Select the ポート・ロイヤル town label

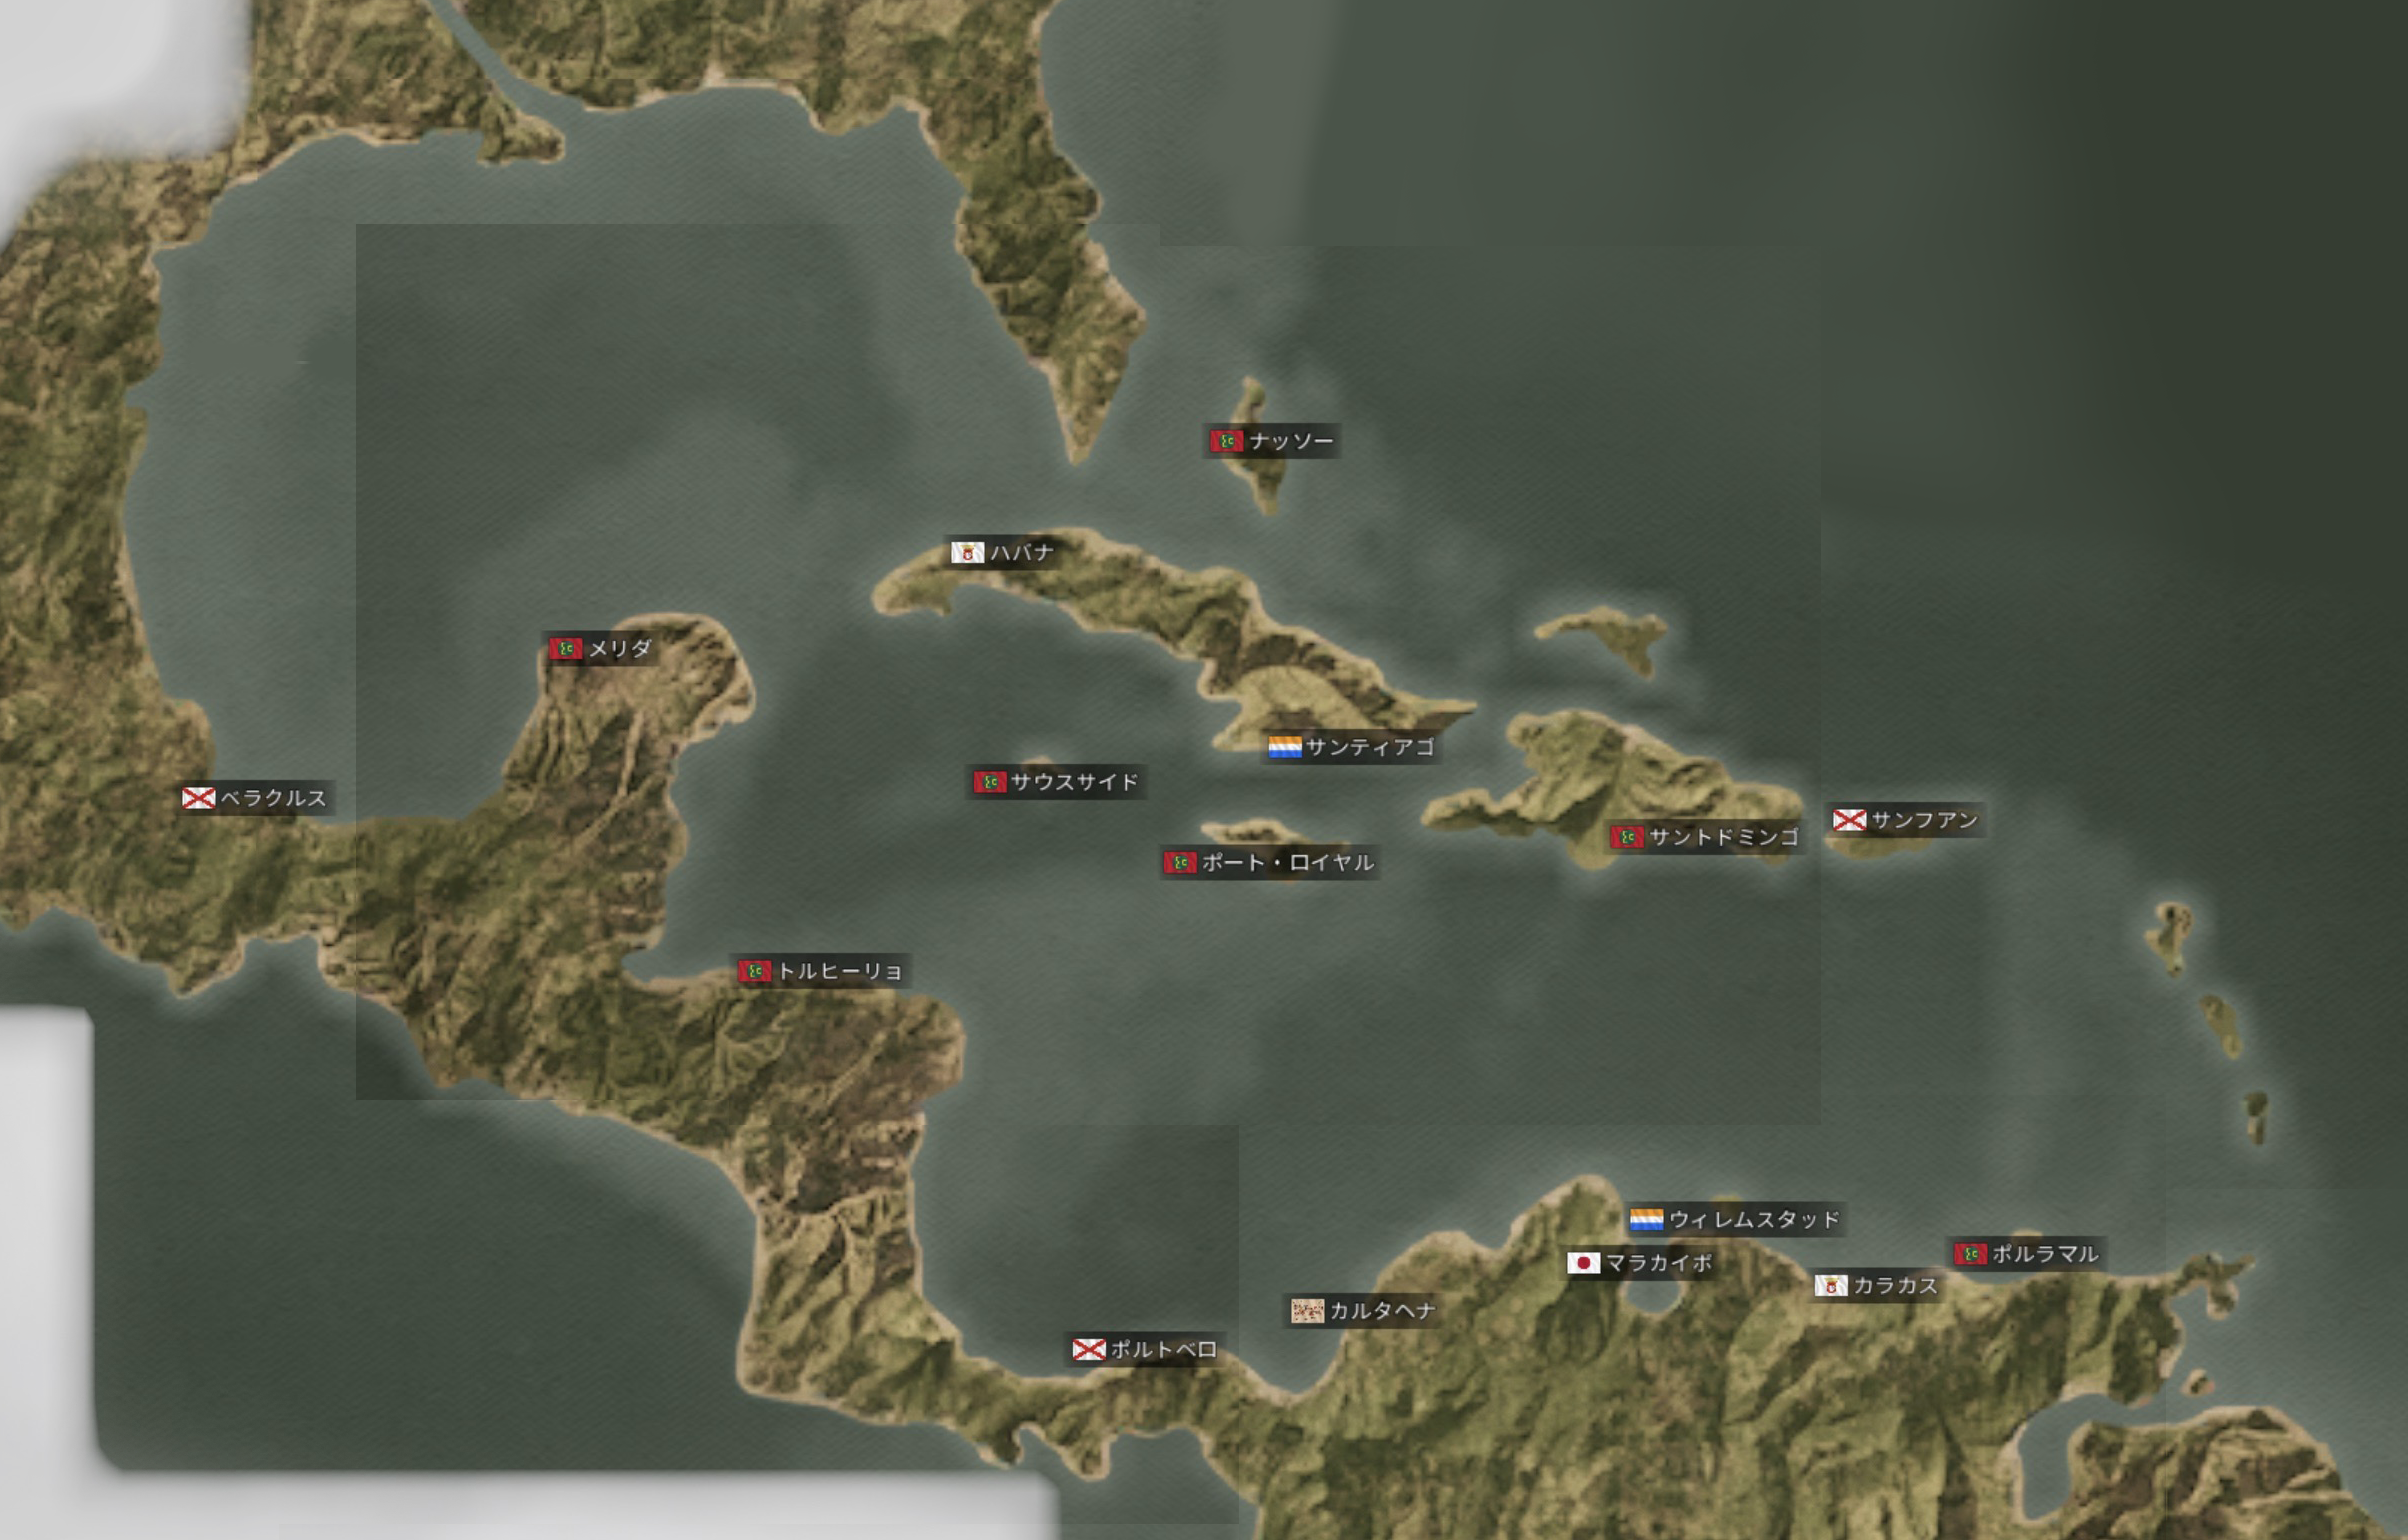(x=1287, y=863)
